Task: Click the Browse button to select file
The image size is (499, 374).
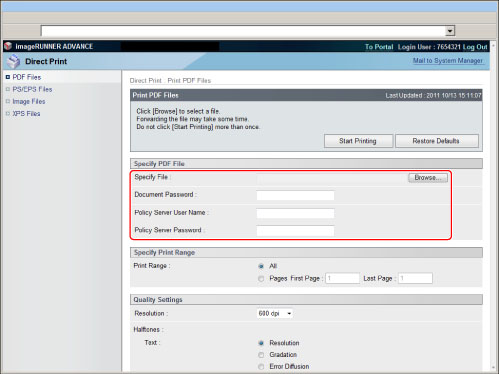Action: point(428,178)
